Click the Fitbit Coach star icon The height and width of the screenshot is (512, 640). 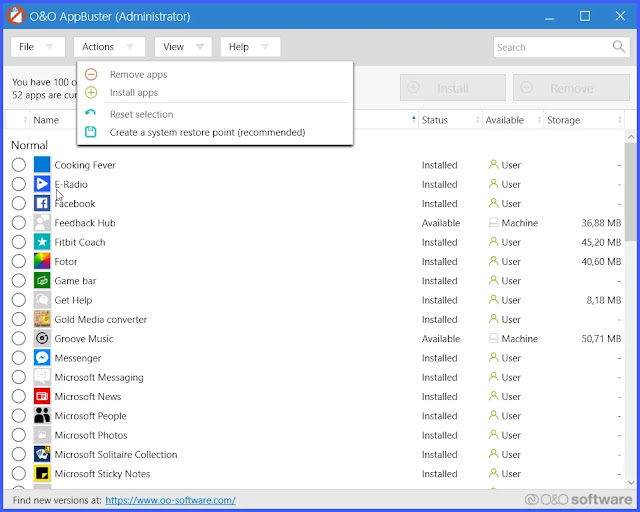tap(42, 242)
